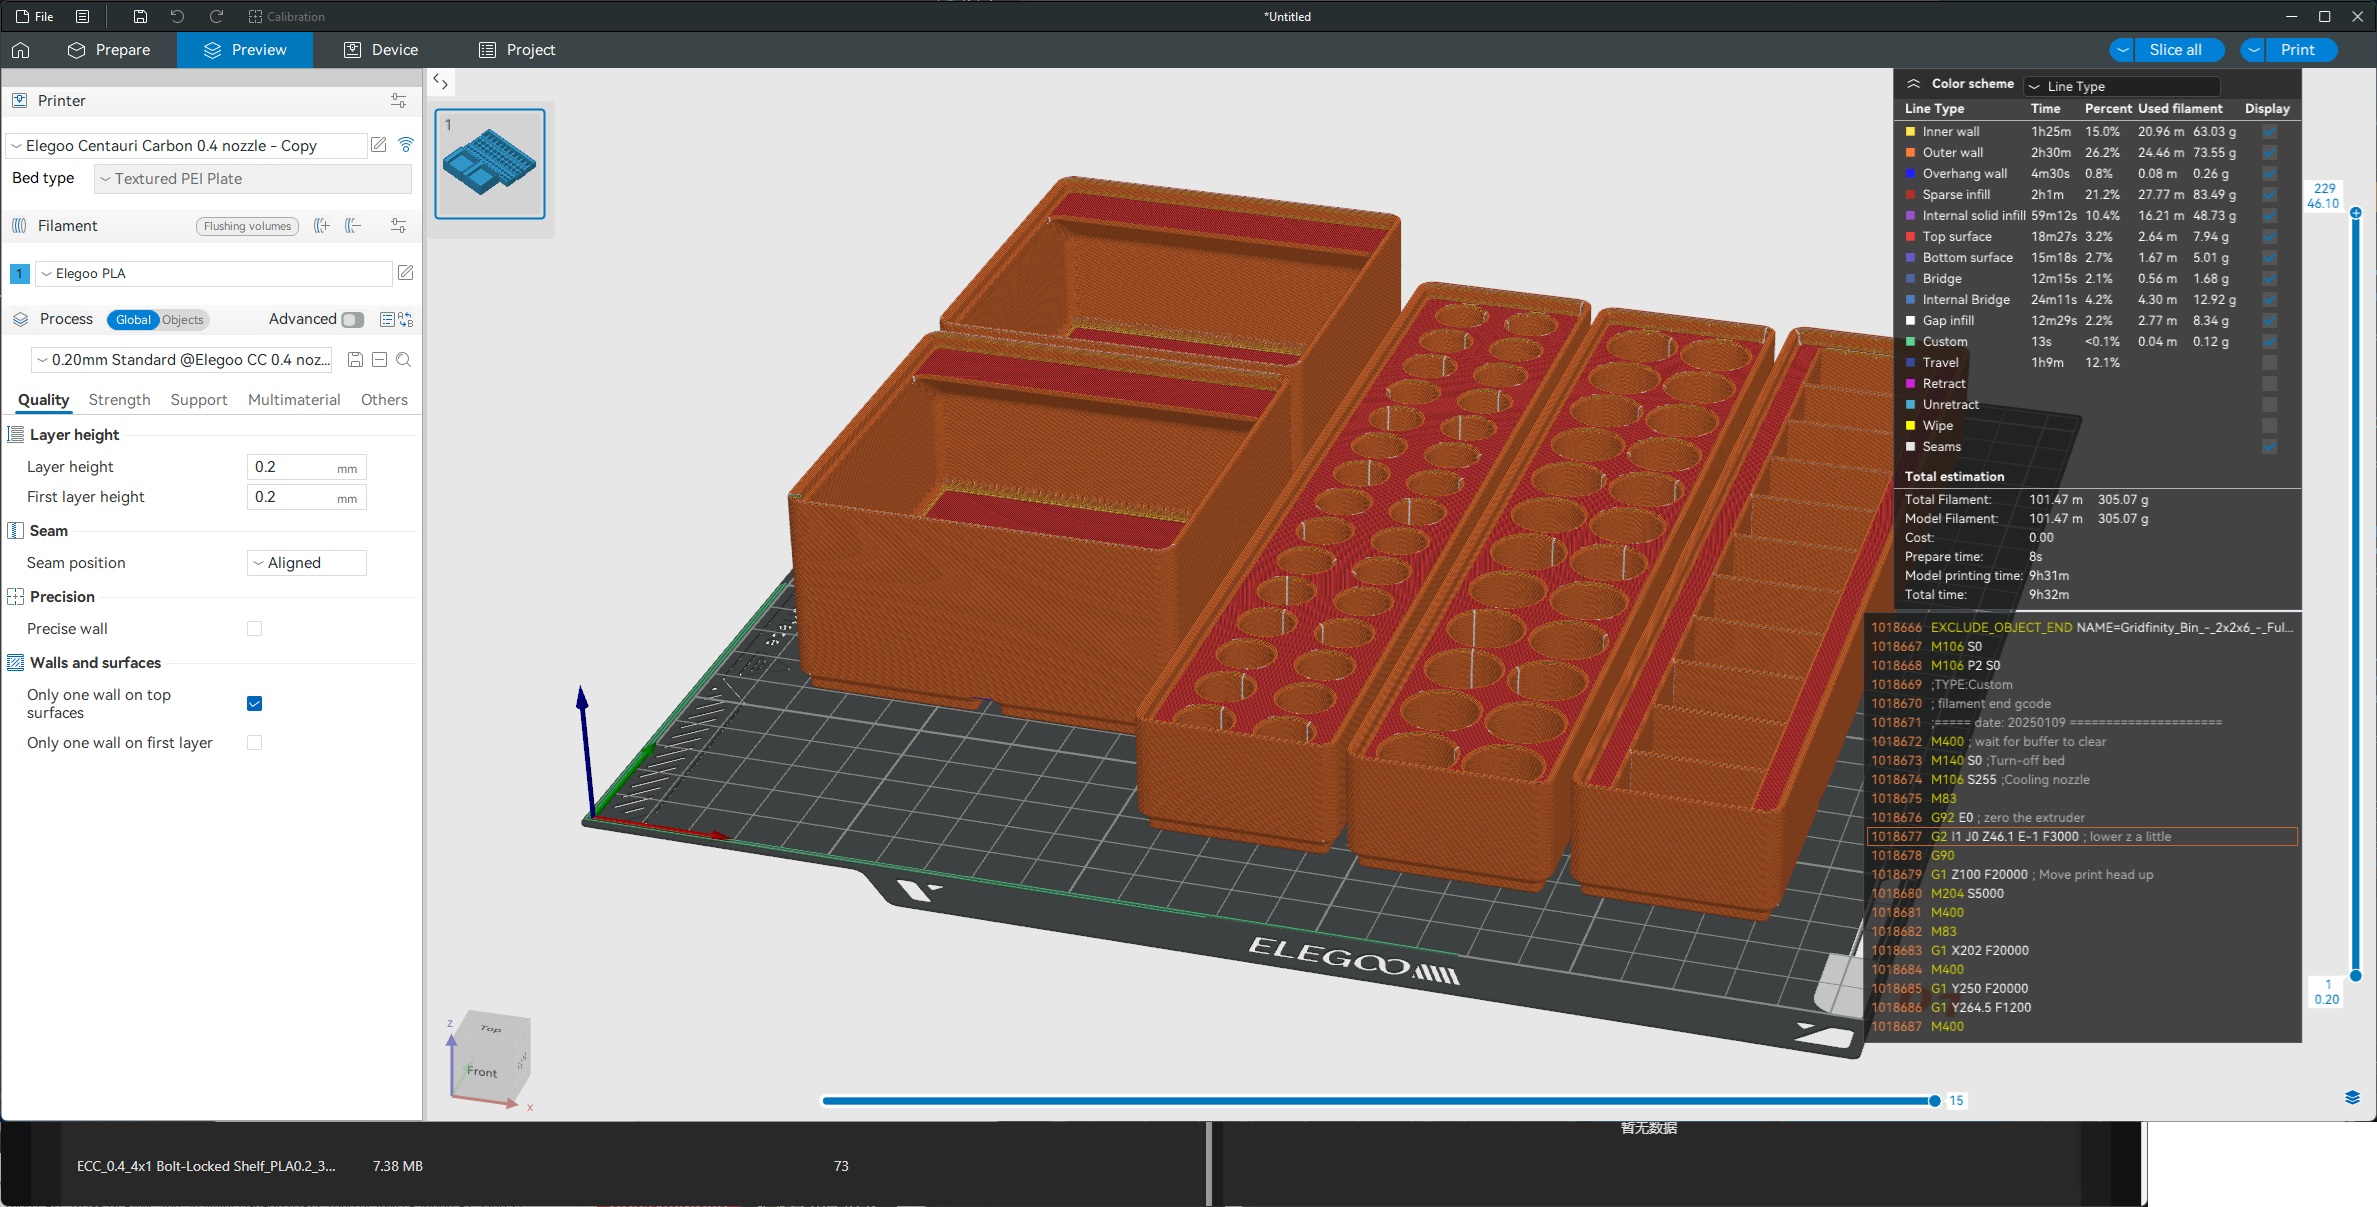2377x1207 pixels.
Task: Click the undo arrow icon
Action: (177, 17)
